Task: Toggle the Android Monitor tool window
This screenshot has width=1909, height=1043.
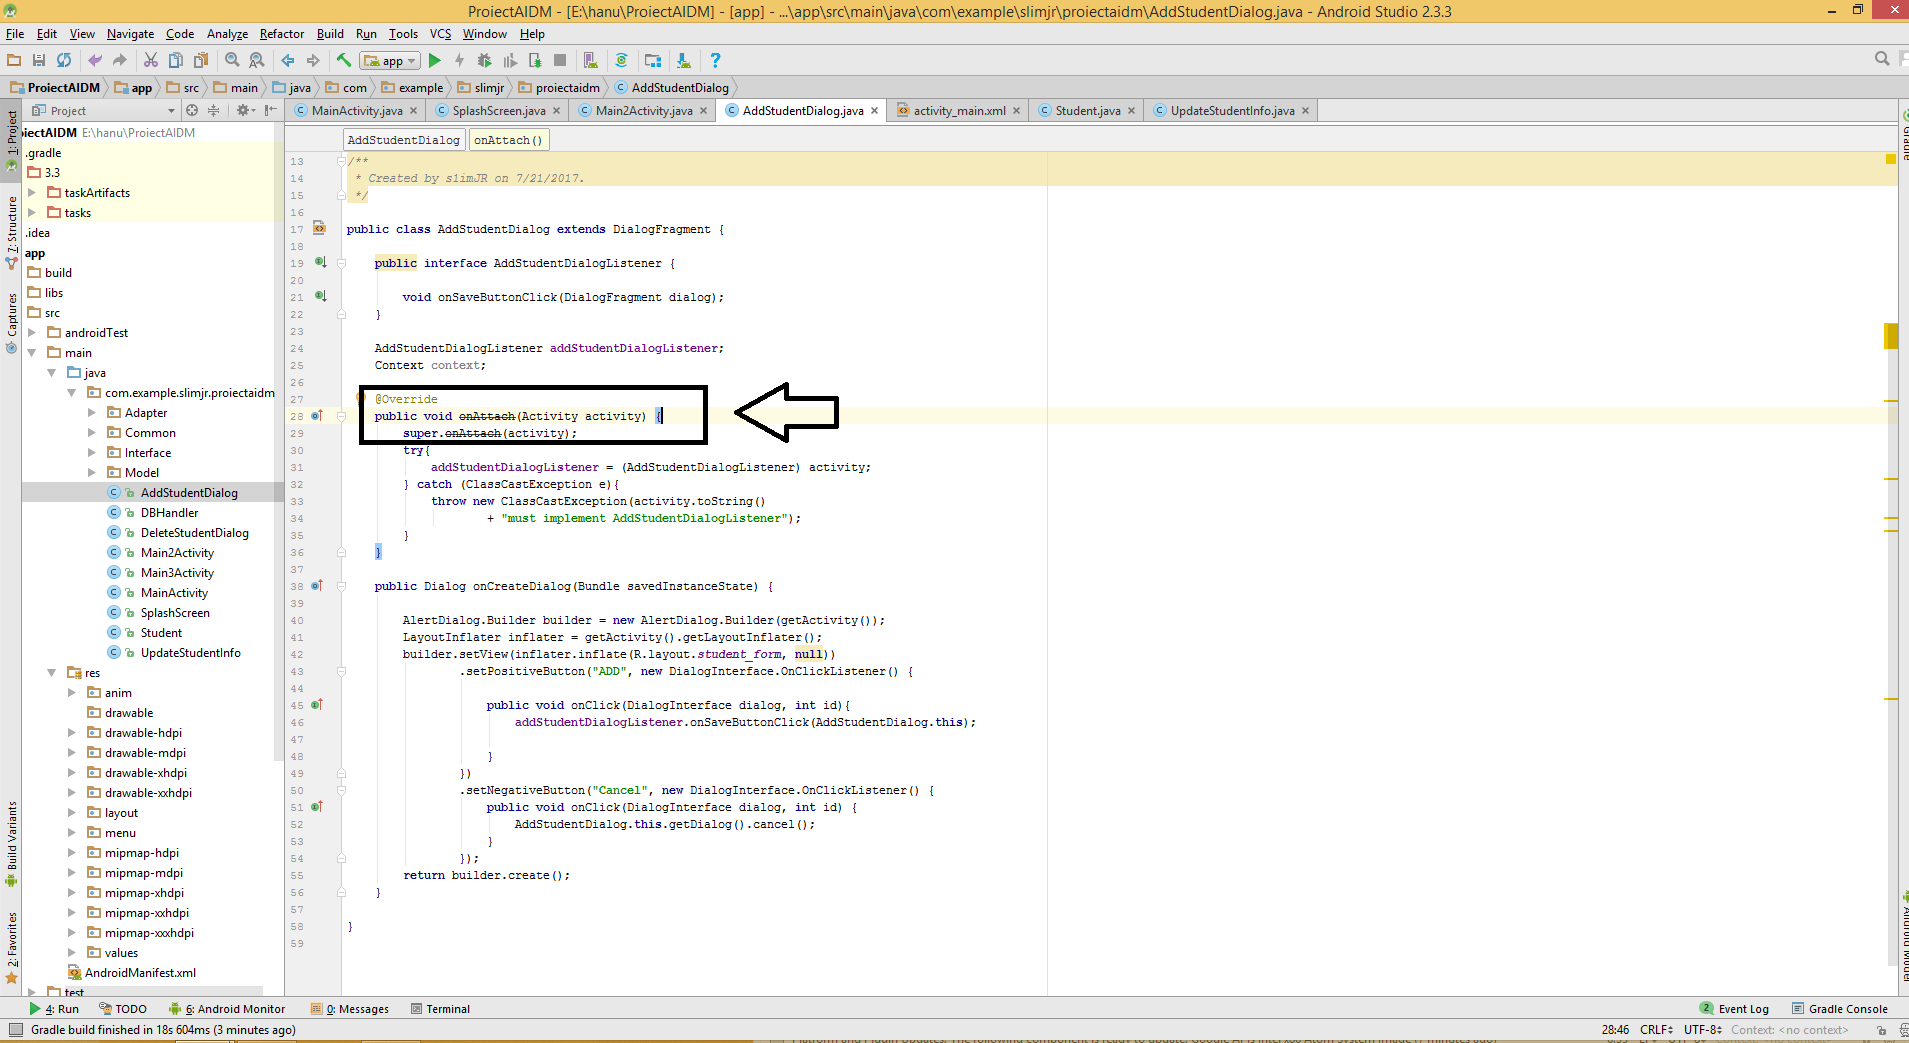Action: [227, 1009]
